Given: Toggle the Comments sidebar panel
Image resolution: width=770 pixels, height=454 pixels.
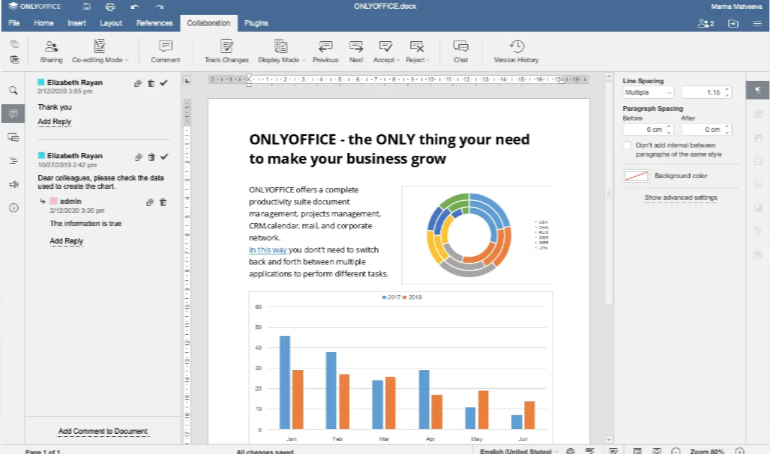Looking at the screenshot, I should tap(13, 113).
